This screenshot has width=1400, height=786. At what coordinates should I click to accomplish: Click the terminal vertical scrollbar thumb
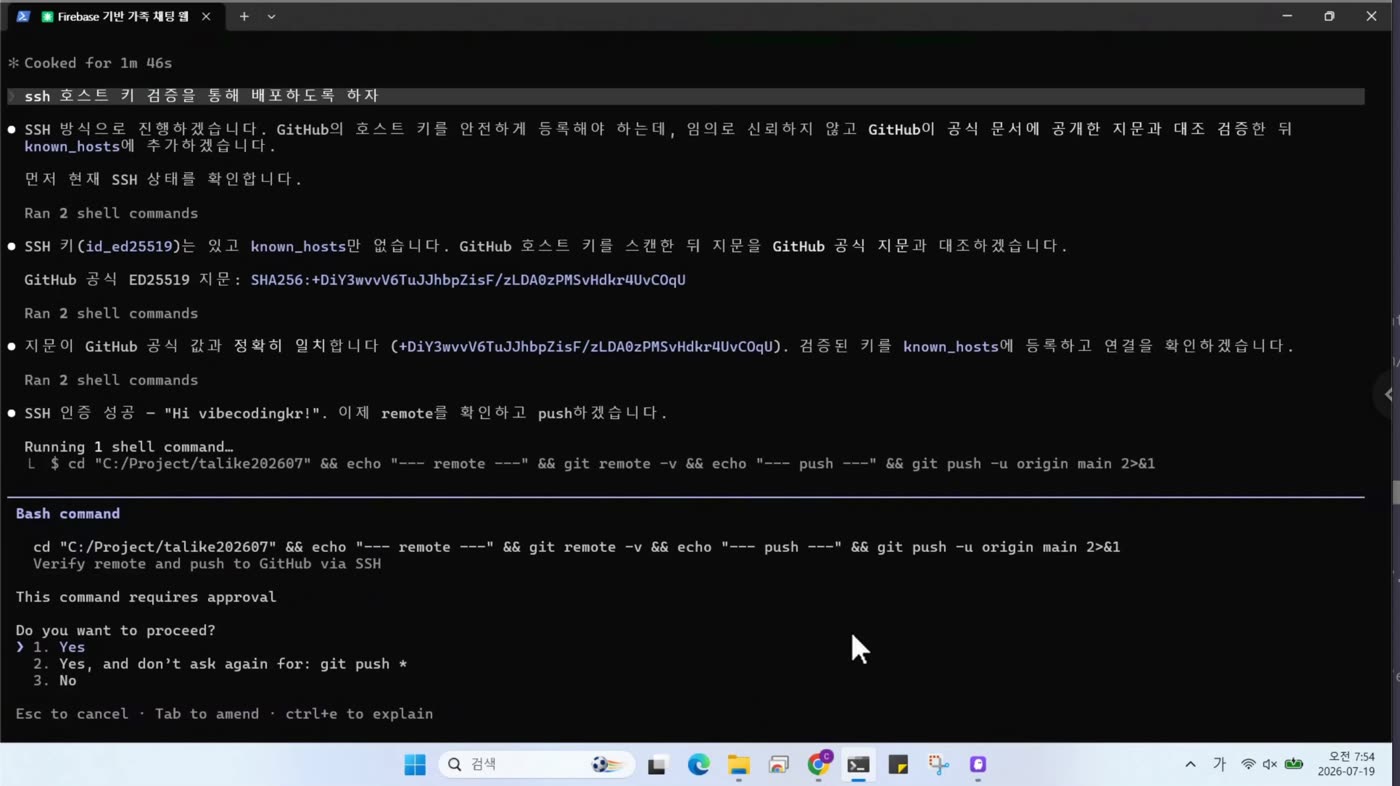1395,494
